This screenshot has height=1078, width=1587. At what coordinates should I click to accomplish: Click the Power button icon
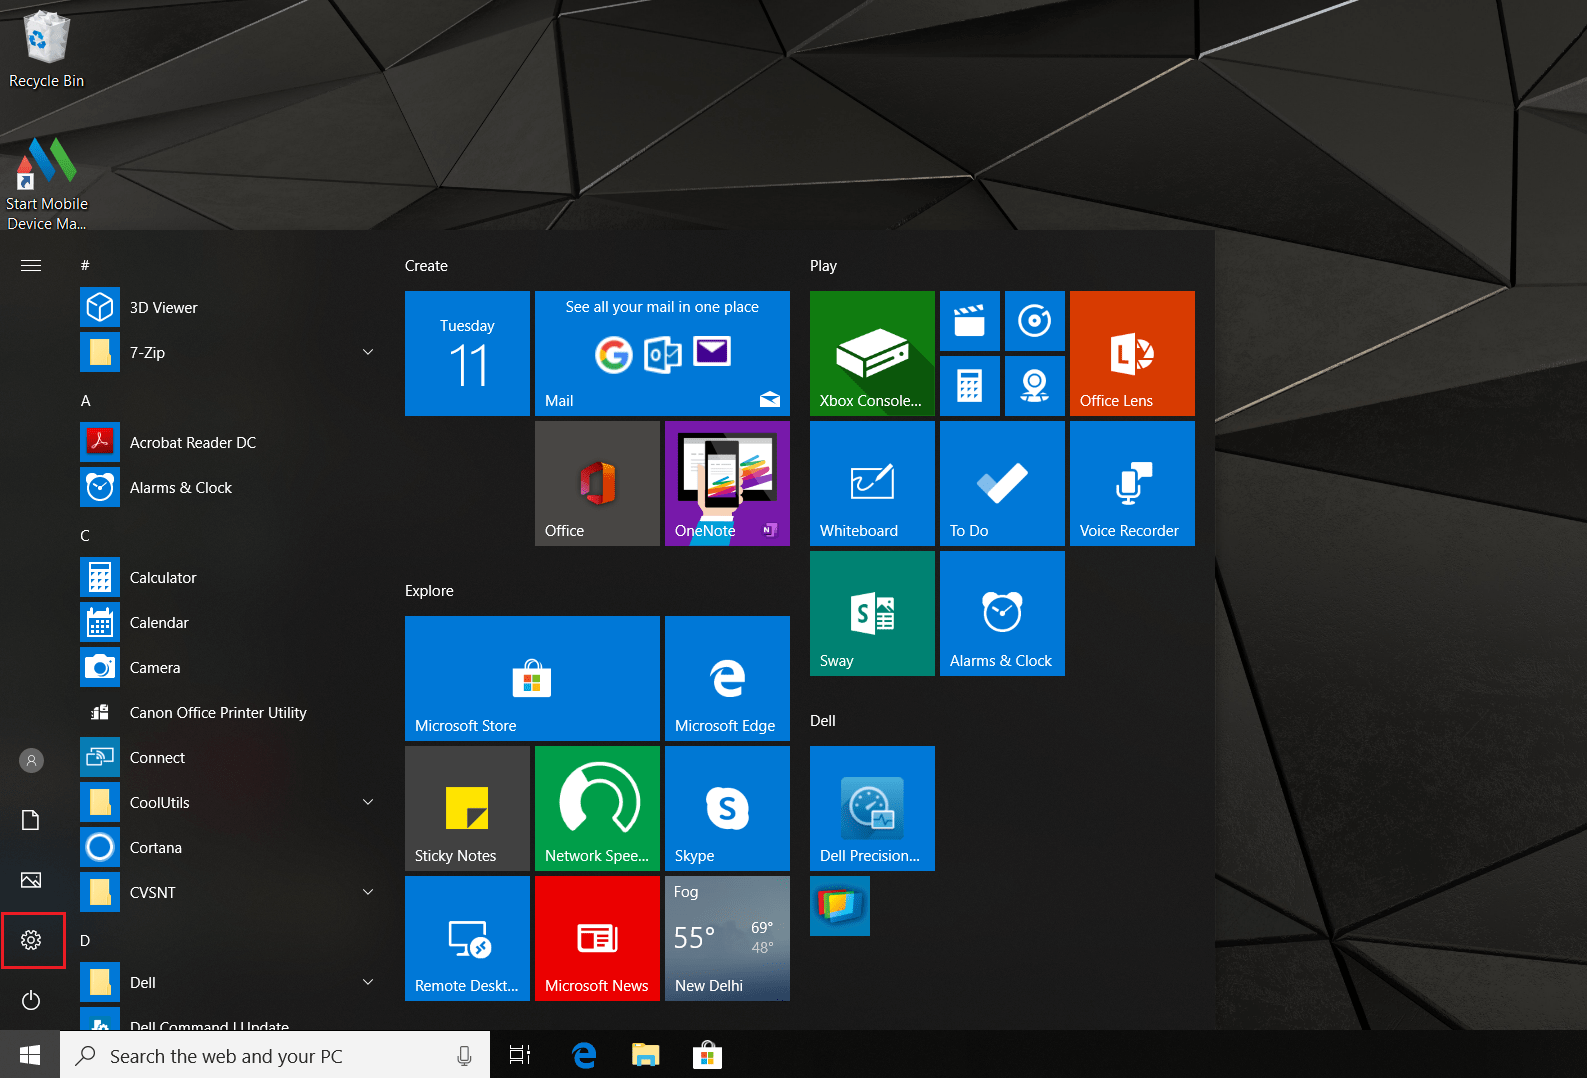pyautogui.click(x=31, y=1000)
